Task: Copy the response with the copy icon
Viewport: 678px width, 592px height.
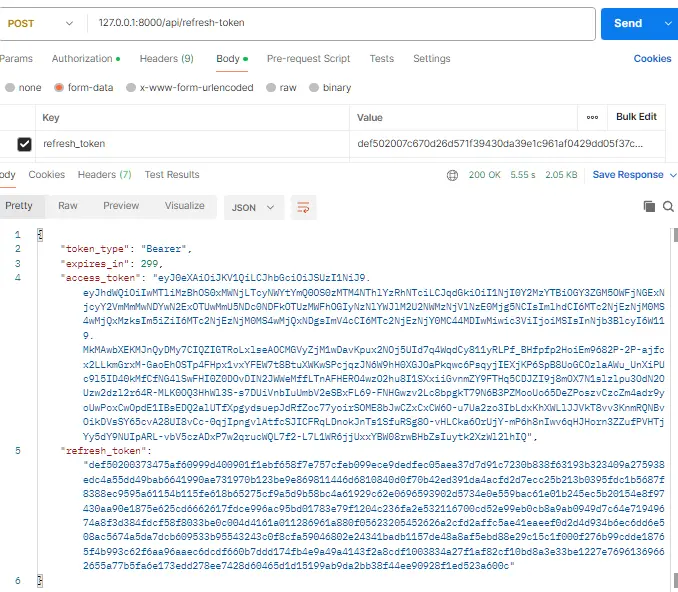Action: point(649,207)
